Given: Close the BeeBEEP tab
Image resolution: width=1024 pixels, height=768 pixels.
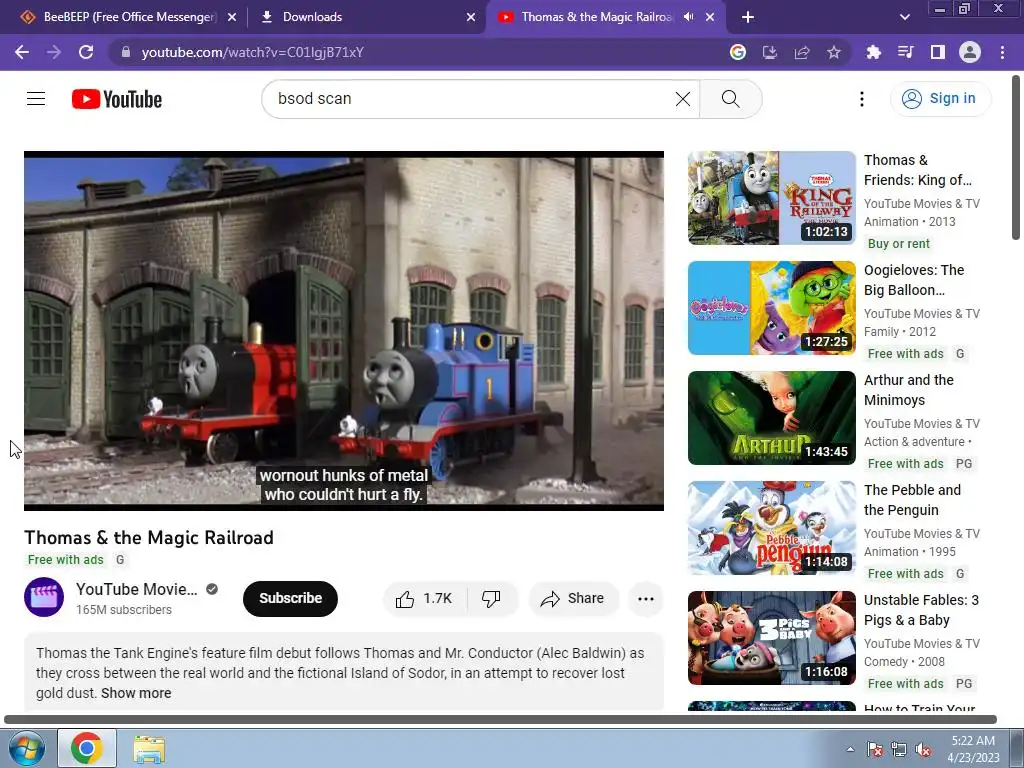Looking at the screenshot, I should [232, 18].
